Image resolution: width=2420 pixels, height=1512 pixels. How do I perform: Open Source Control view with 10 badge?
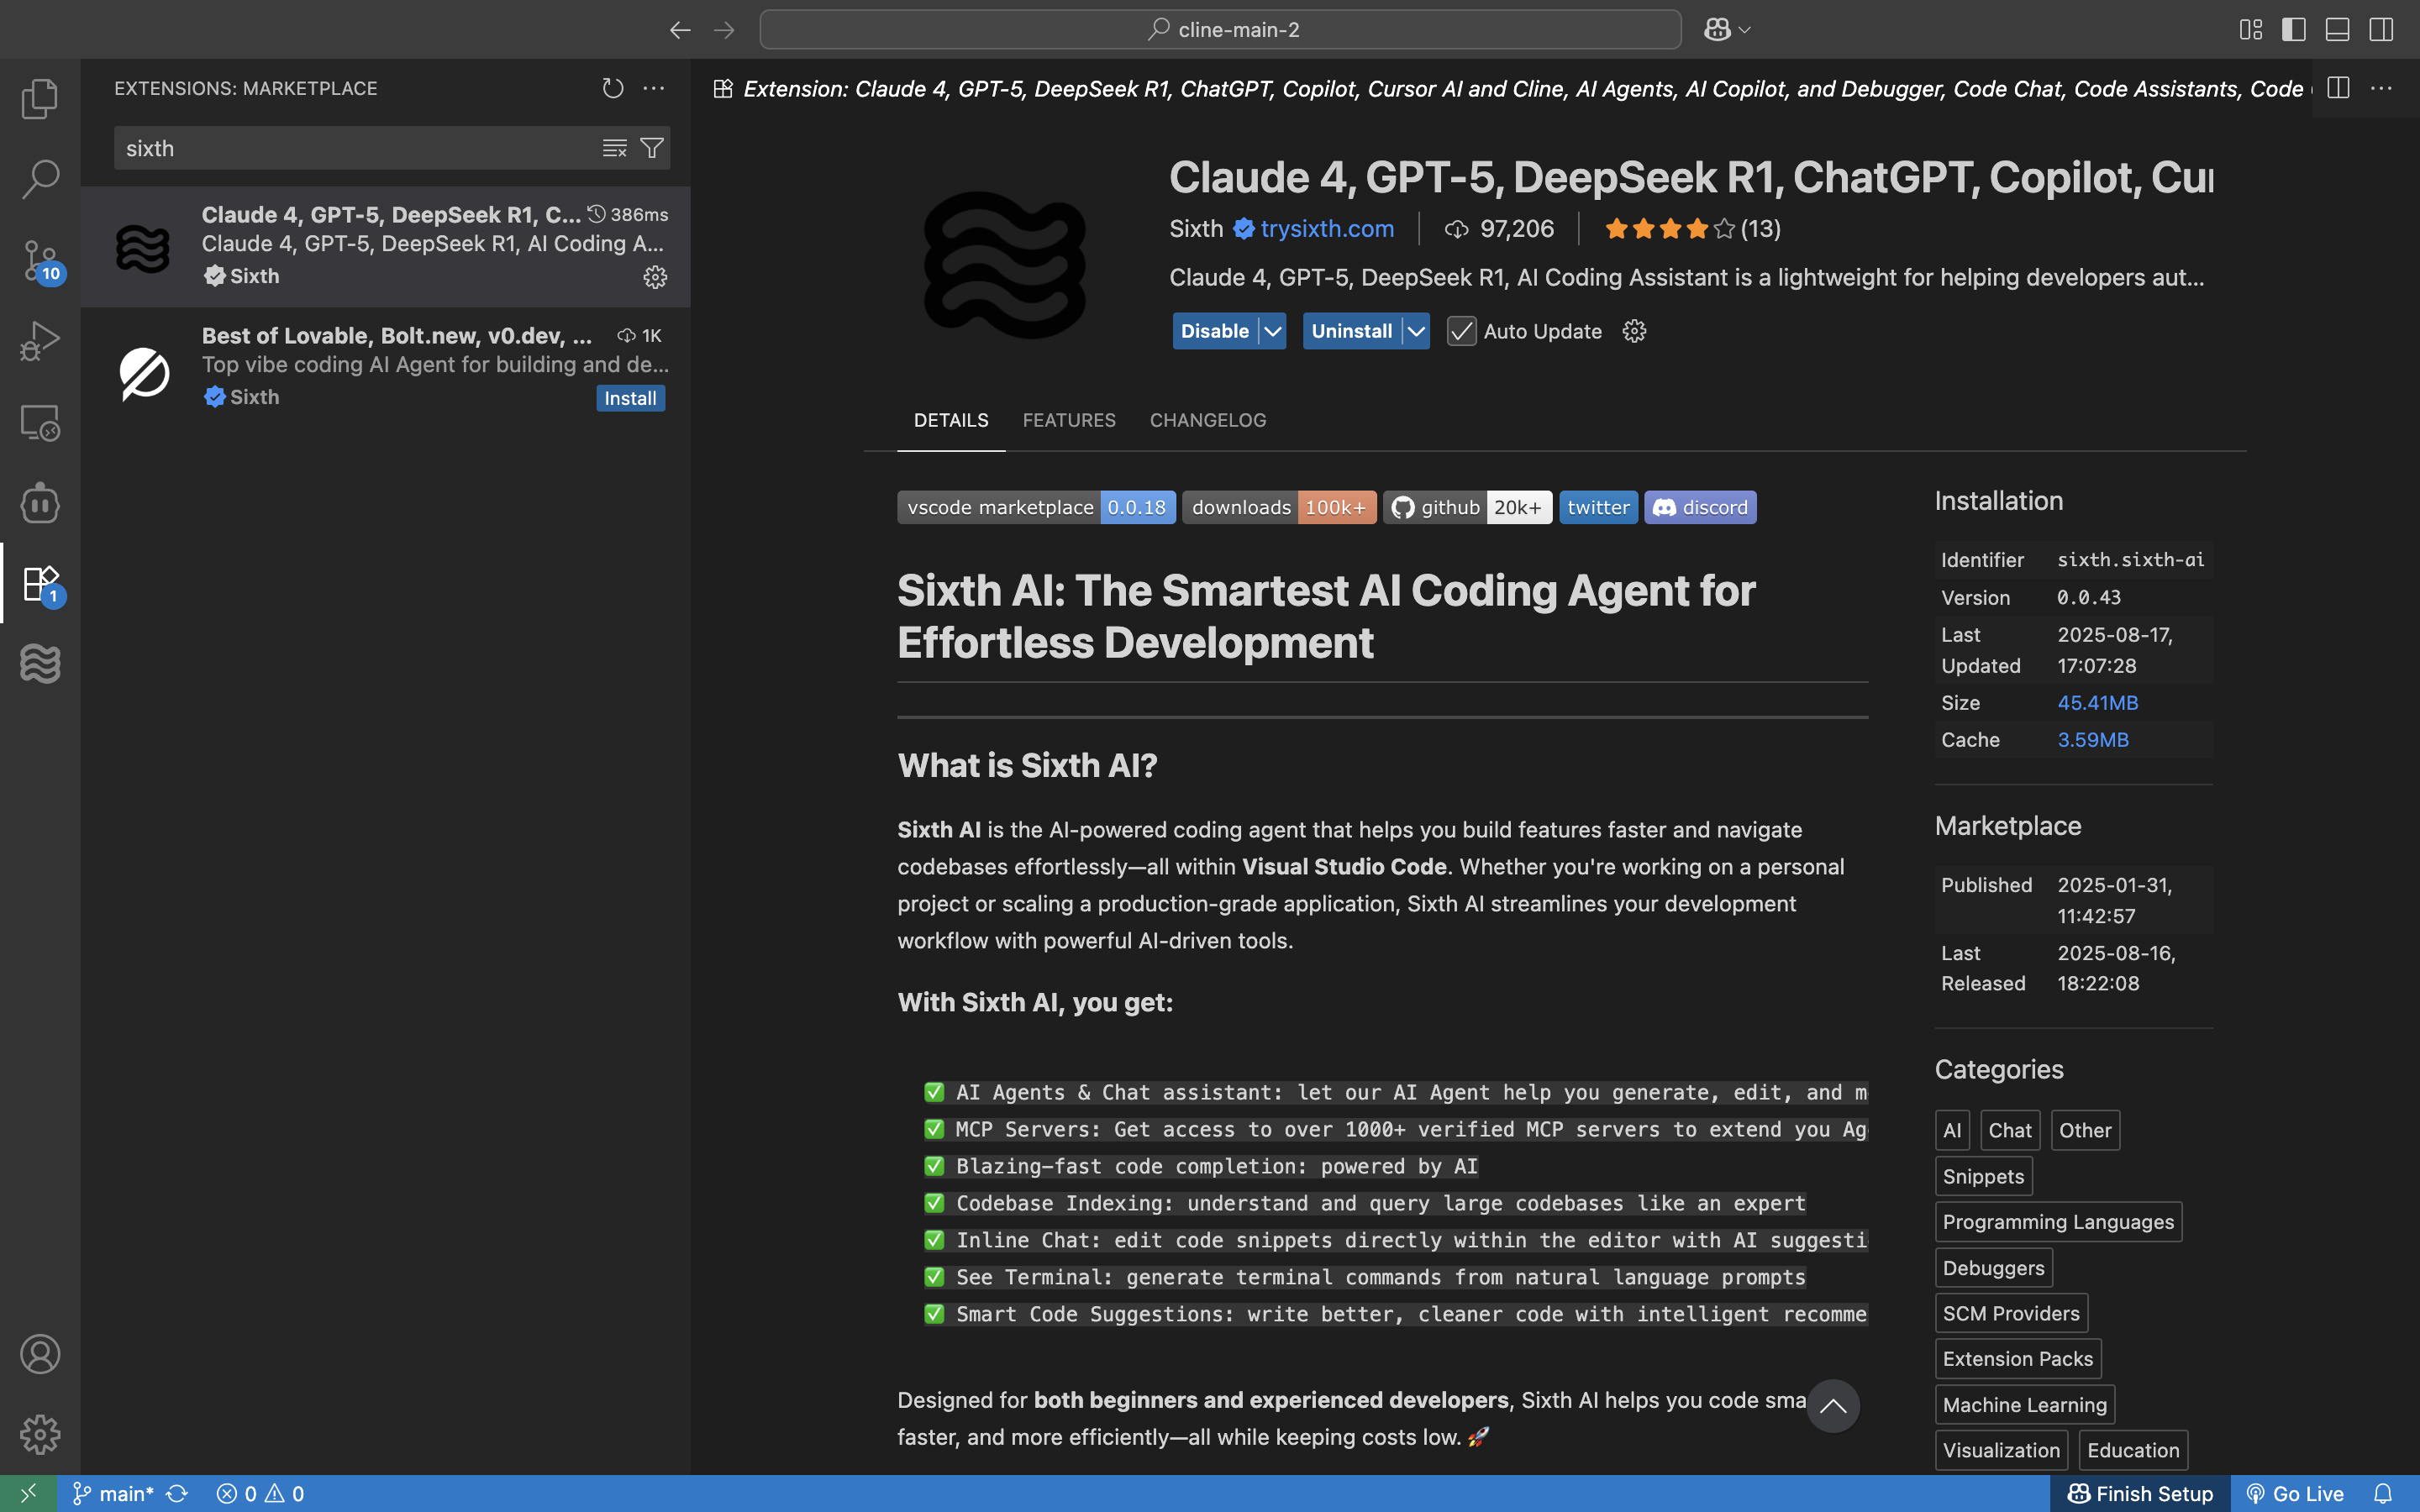click(x=40, y=260)
